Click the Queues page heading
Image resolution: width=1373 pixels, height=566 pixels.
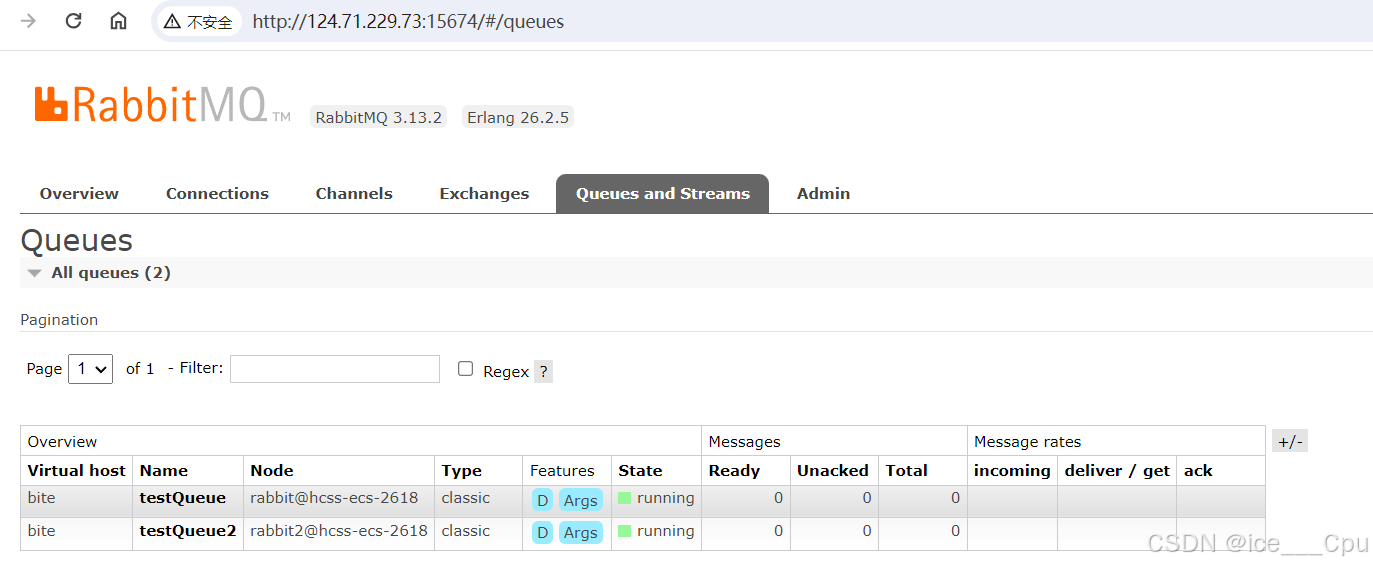click(x=76, y=241)
